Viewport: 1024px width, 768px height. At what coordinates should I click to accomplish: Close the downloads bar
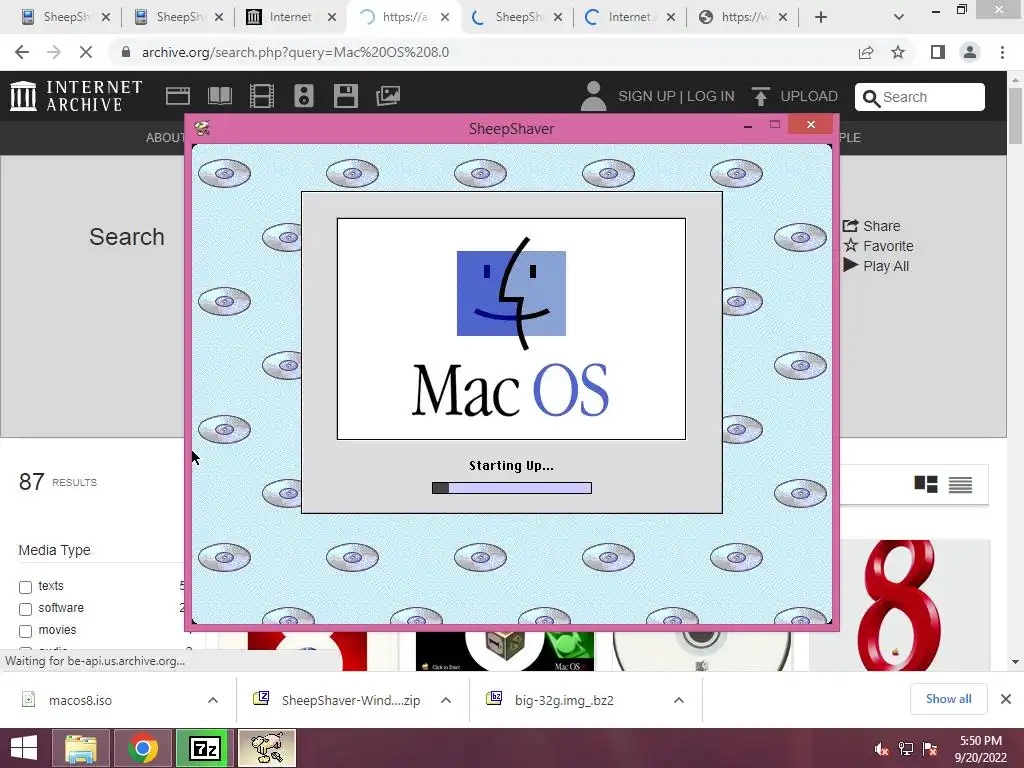[x=1006, y=699]
